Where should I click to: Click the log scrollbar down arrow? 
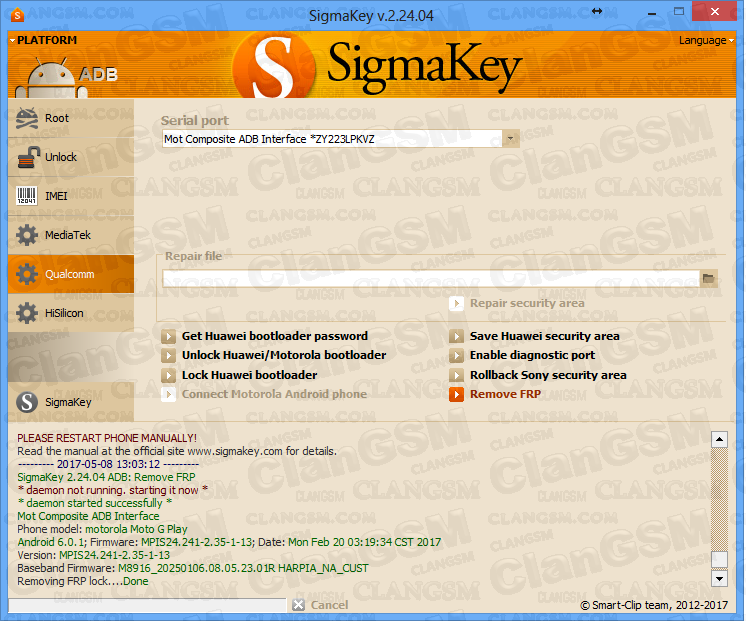tap(719, 579)
